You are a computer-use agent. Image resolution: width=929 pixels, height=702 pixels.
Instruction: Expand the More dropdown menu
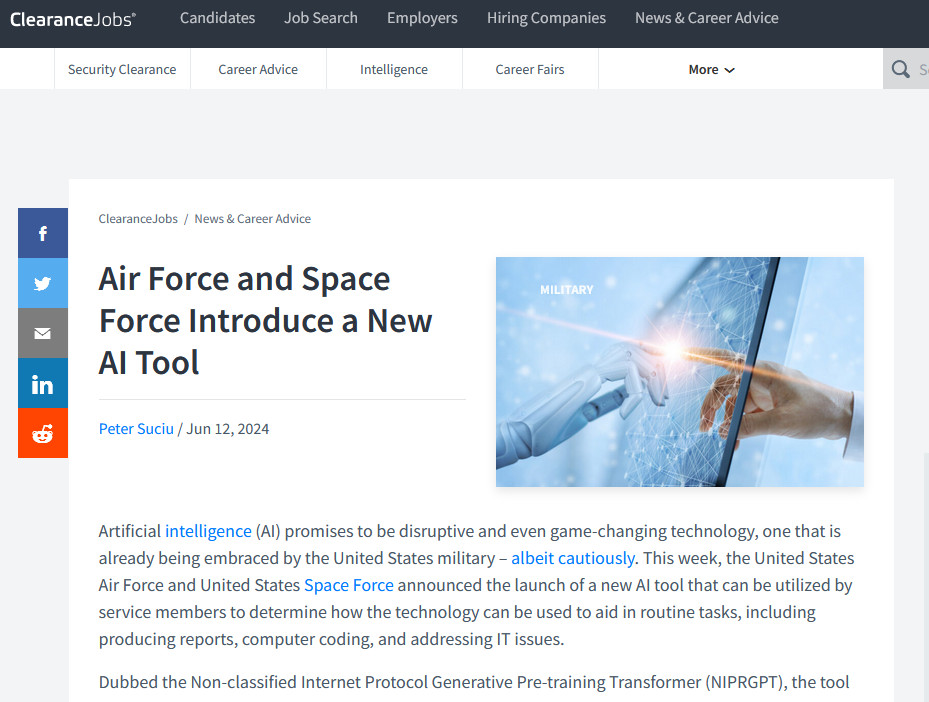pyautogui.click(x=711, y=69)
